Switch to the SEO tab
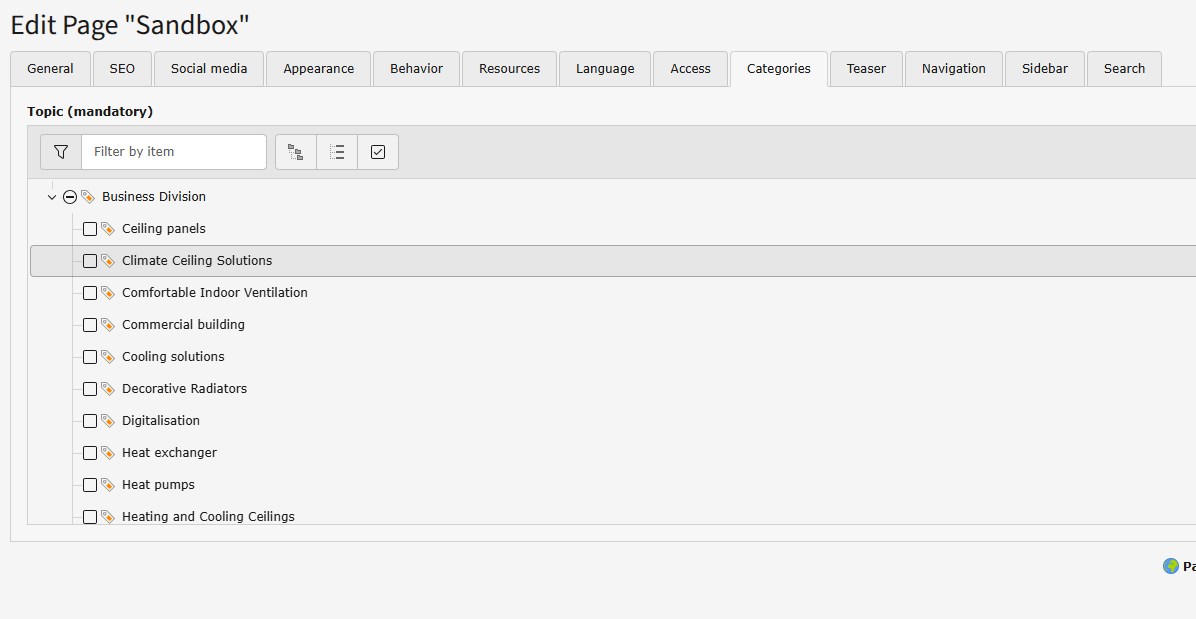 [122, 69]
